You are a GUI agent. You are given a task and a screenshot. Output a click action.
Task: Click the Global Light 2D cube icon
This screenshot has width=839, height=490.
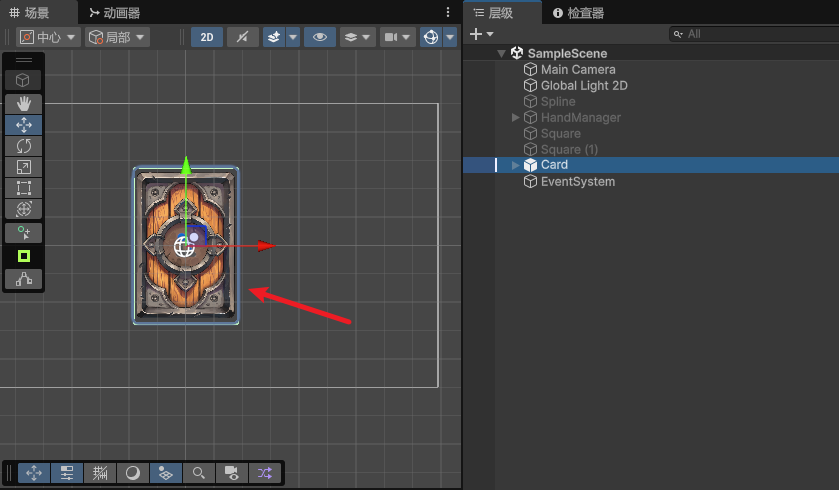[530, 86]
